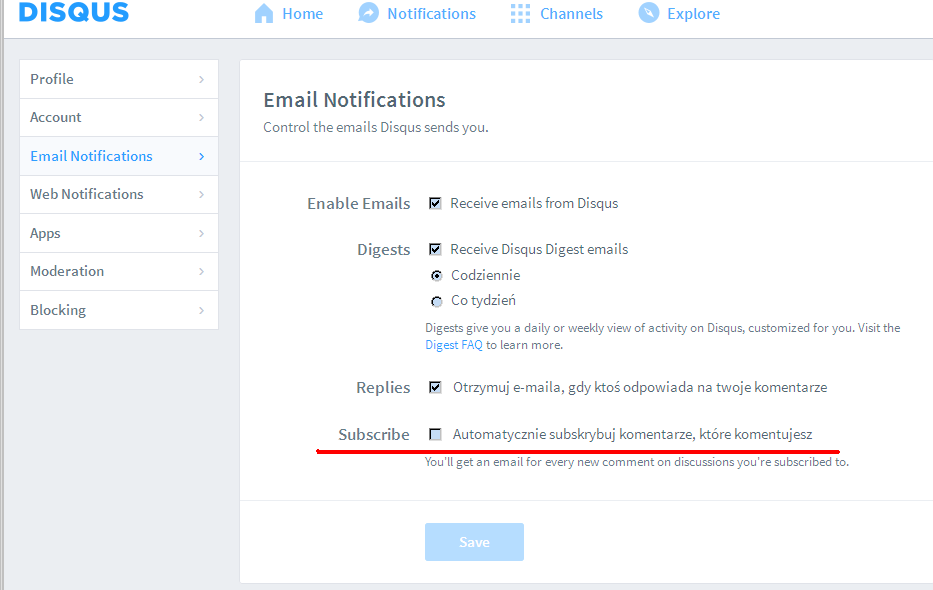The image size is (933, 590).
Task: Click the Channels grid icon
Action: point(520,13)
